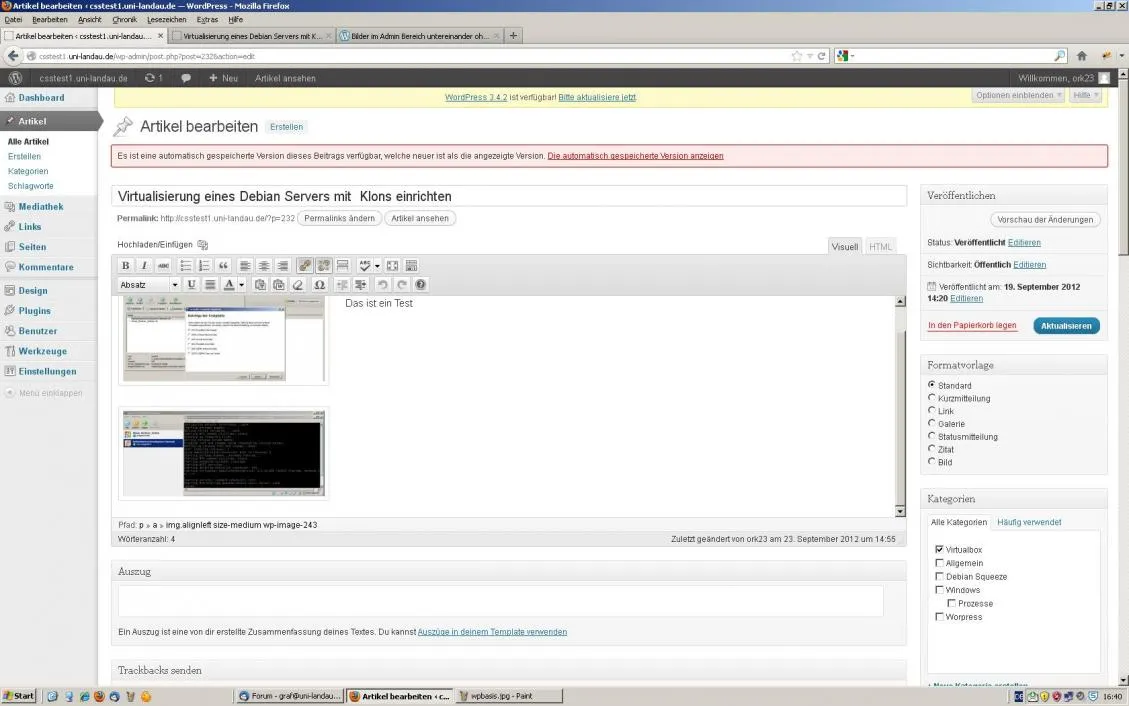
Task: Decrease indent of paragraph
Action: (x=342, y=284)
